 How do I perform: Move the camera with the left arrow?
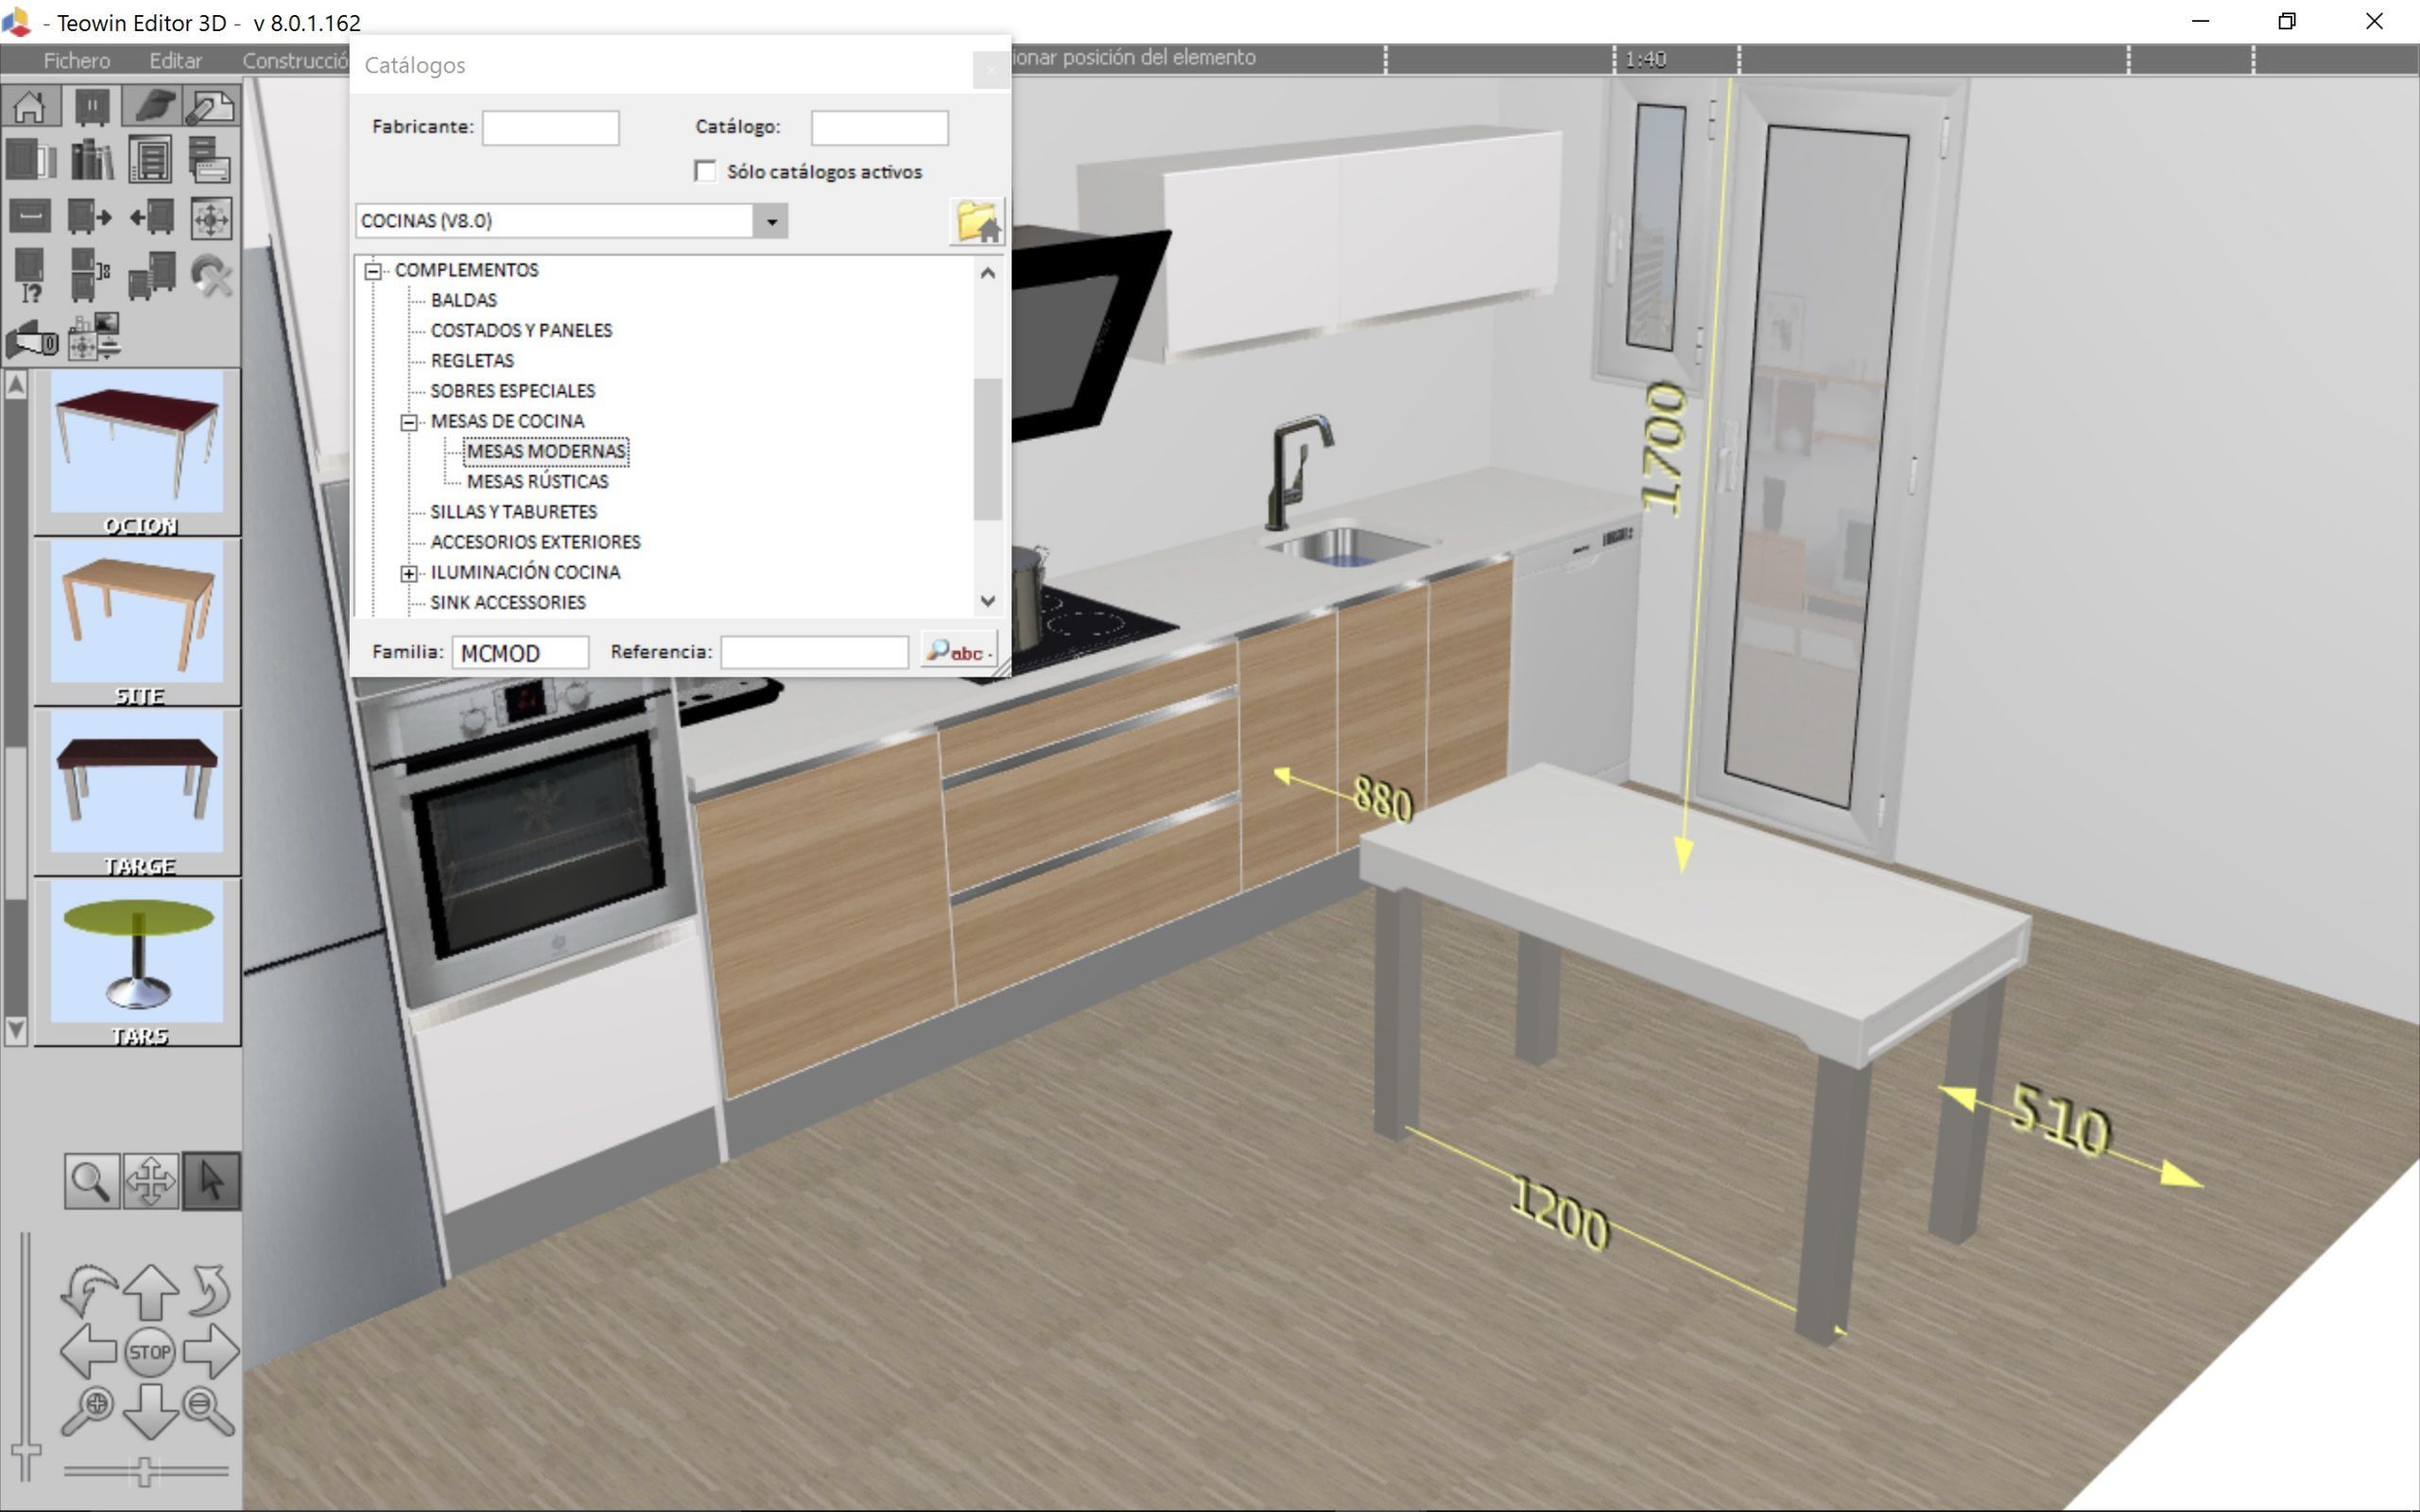(x=89, y=1352)
